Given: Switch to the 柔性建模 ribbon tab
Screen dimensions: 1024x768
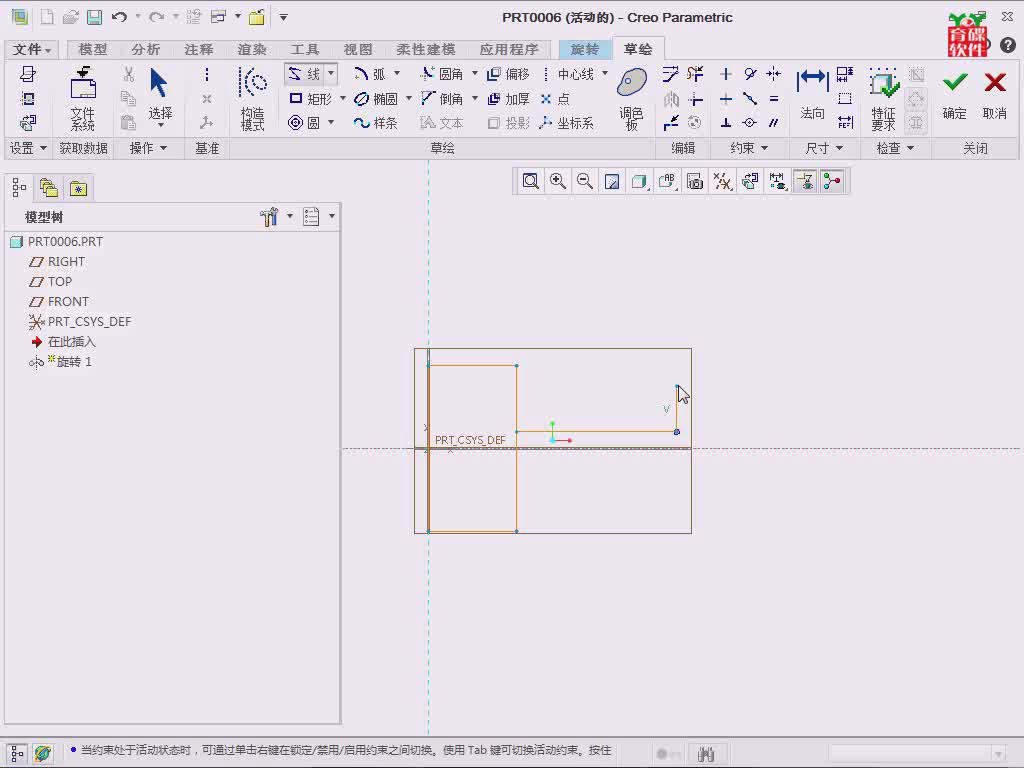Looking at the screenshot, I should [425, 50].
